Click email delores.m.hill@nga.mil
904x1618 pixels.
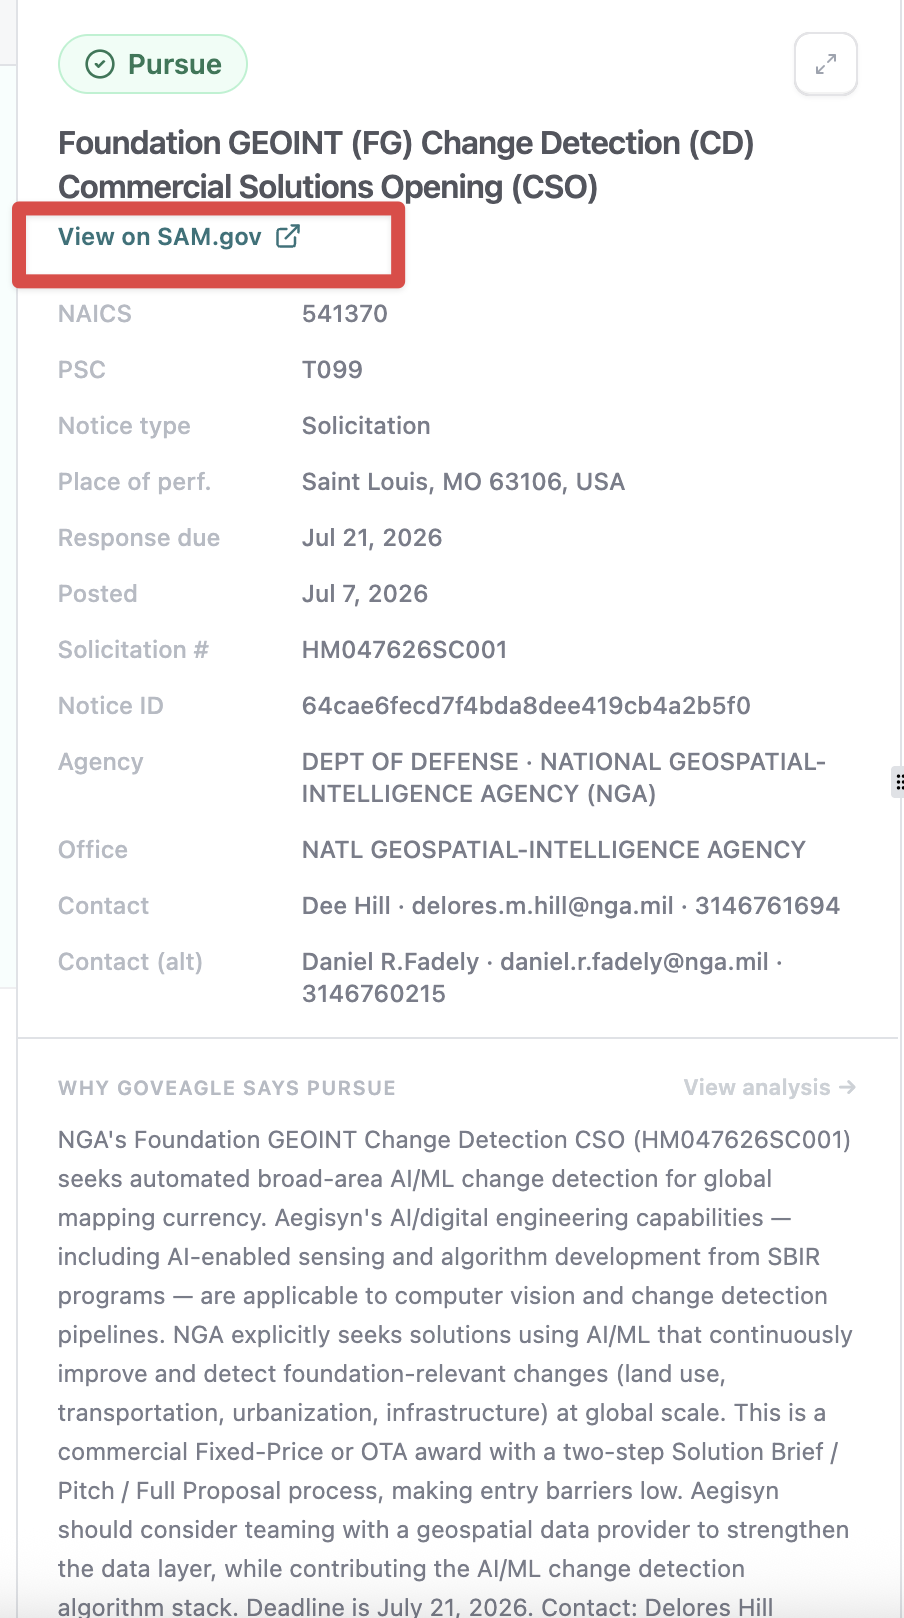[x=543, y=906]
